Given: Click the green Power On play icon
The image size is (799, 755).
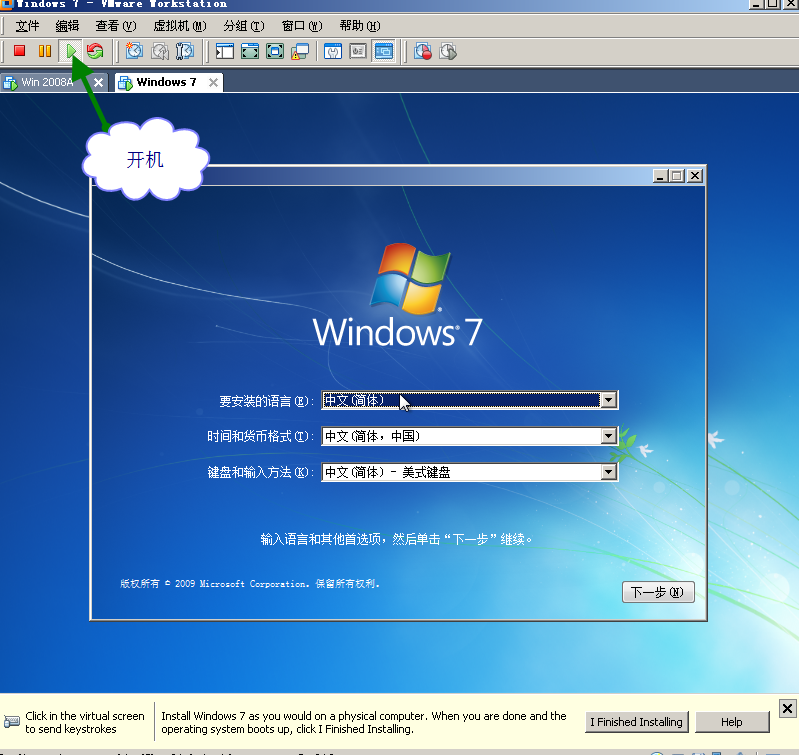Looking at the screenshot, I should (x=71, y=51).
